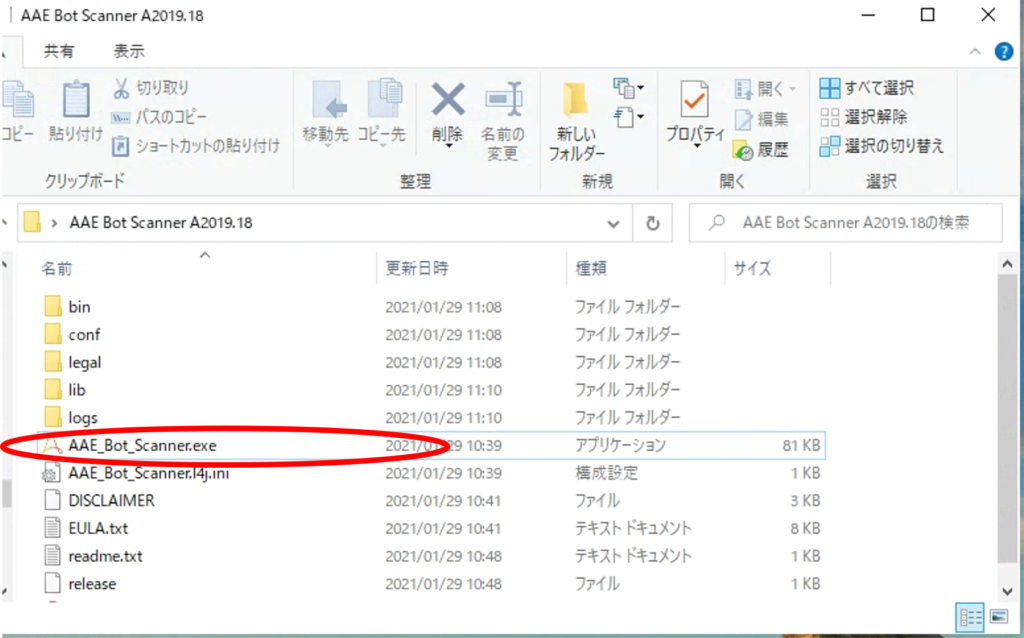Open the Help question mark icon
Screen dimensions: 1024x638
(1004, 52)
